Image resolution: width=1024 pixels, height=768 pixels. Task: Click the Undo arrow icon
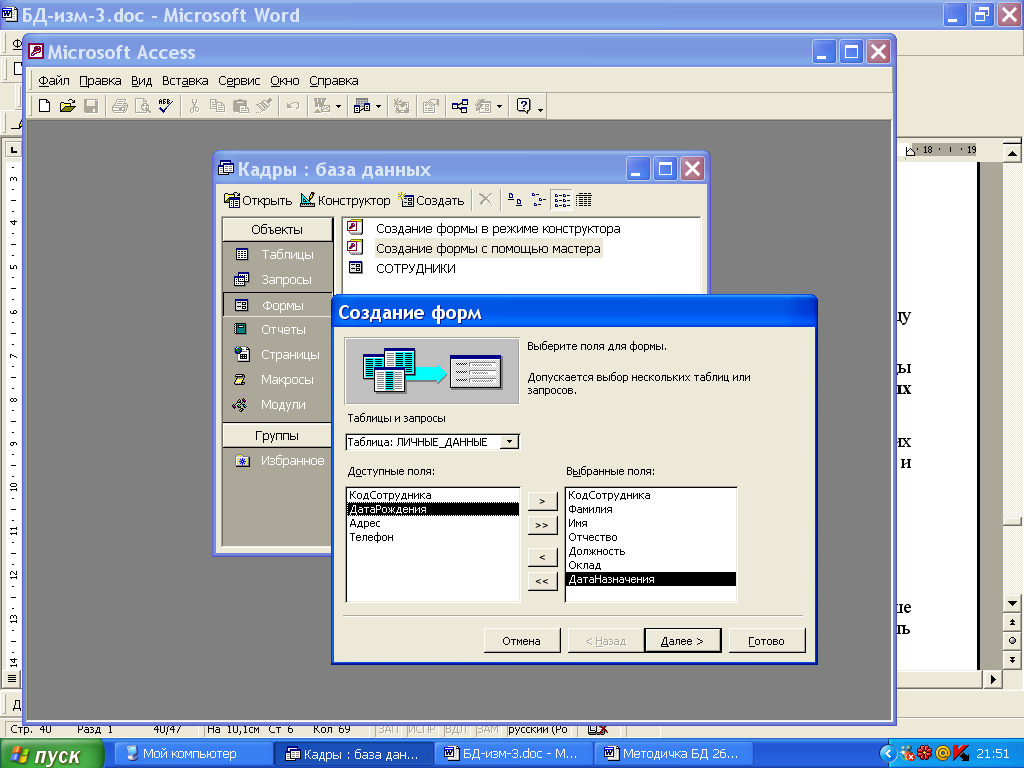293,106
